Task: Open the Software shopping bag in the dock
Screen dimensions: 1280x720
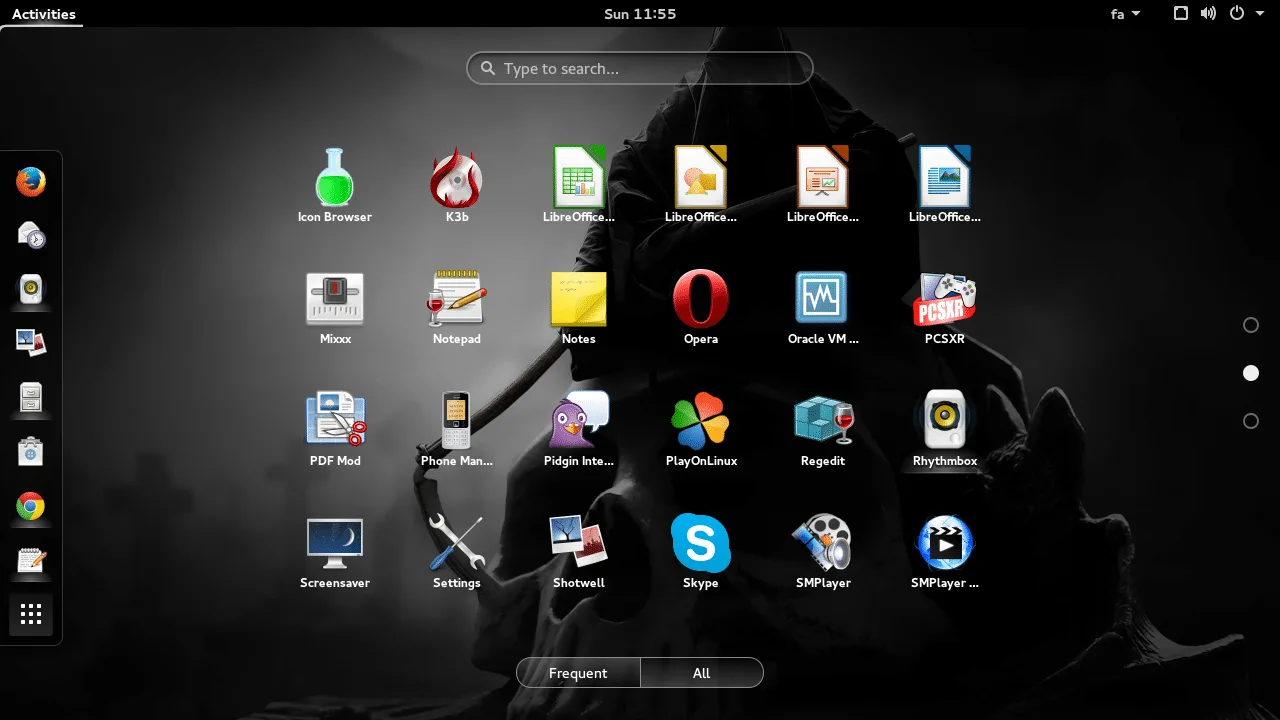Action: pyautogui.click(x=31, y=452)
